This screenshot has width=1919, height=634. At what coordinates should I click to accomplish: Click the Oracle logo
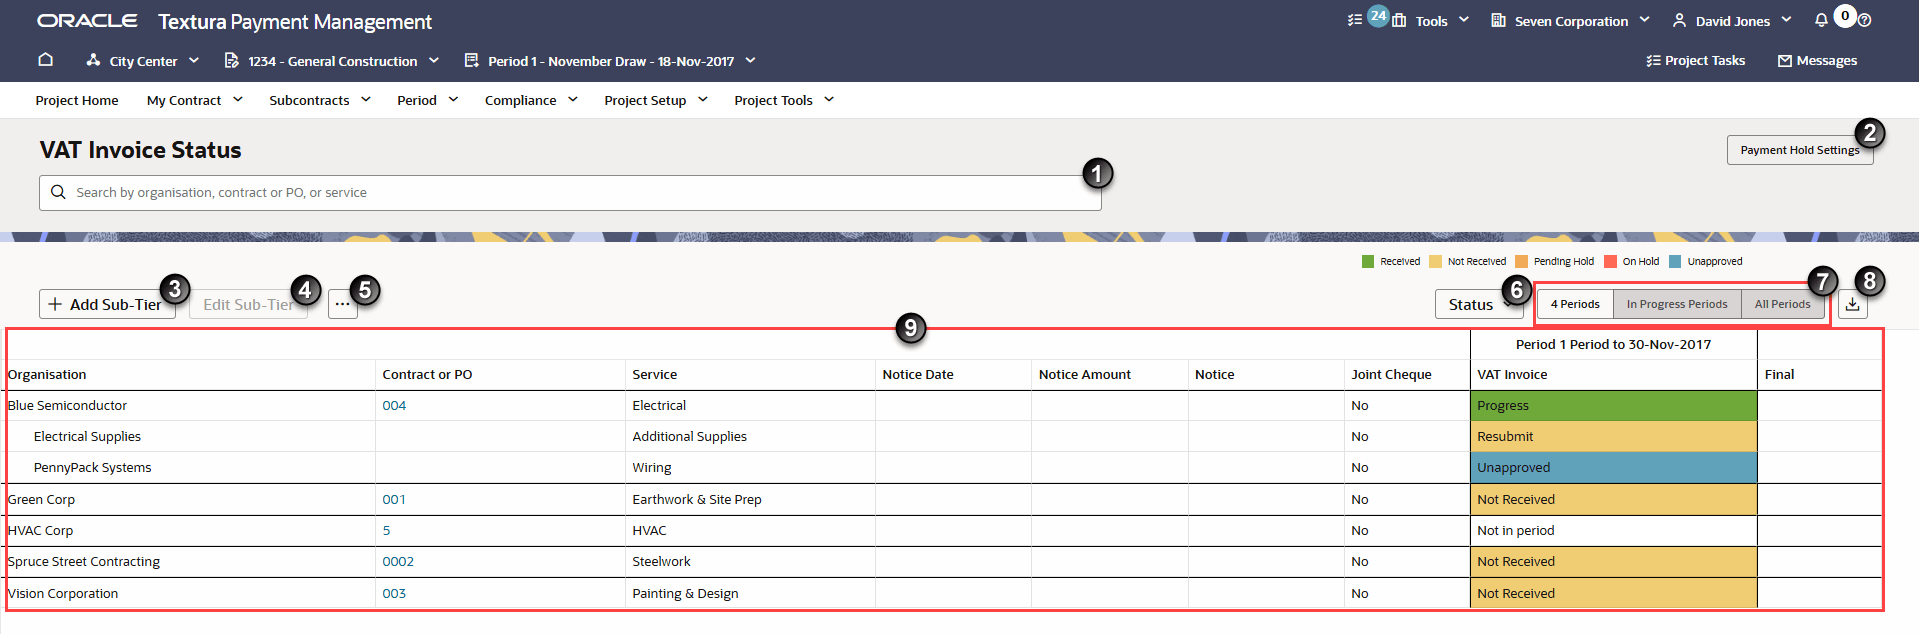(87, 20)
